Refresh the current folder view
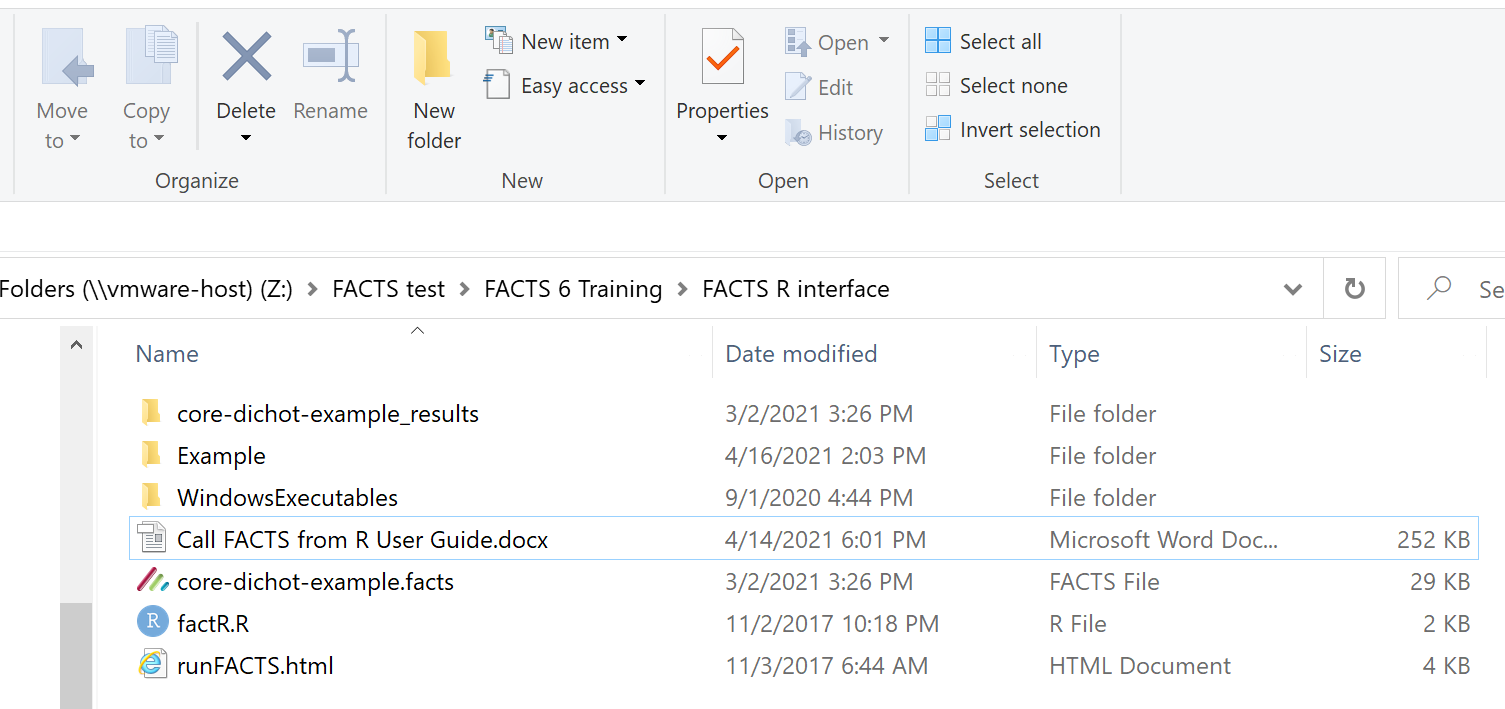 click(x=1354, y=289)
